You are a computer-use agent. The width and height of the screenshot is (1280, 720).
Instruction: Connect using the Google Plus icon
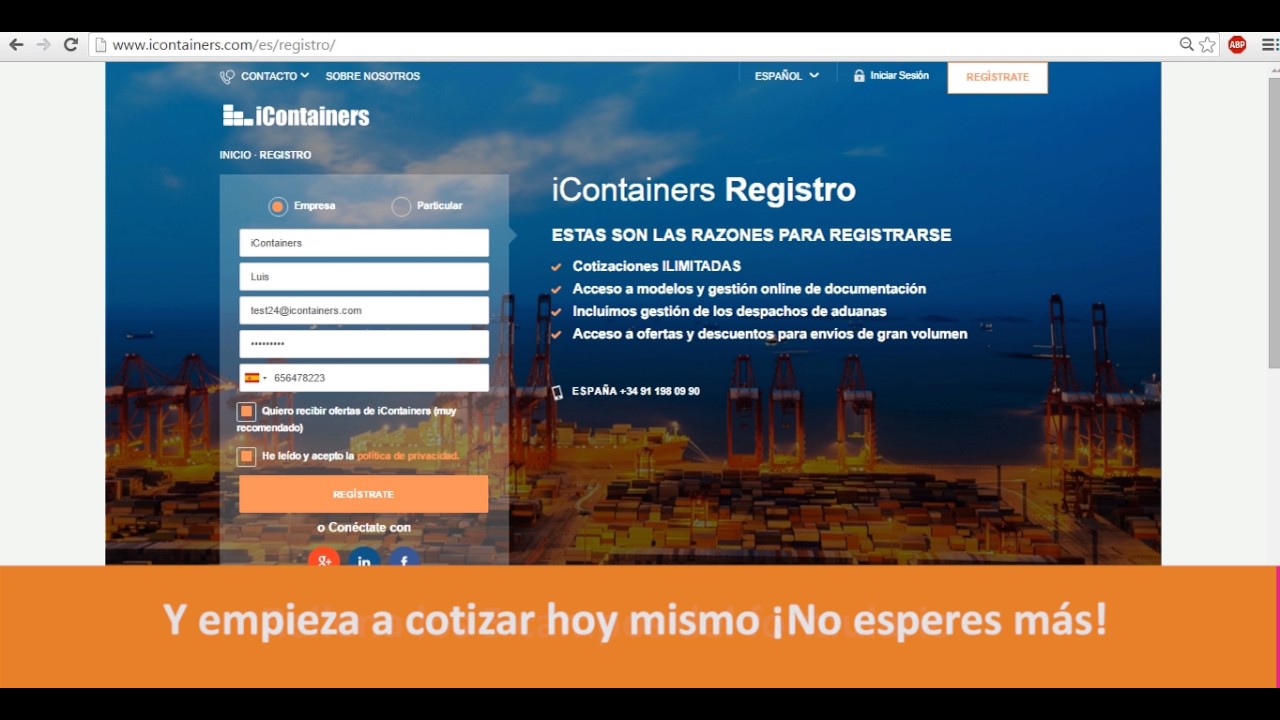[324, 556]
